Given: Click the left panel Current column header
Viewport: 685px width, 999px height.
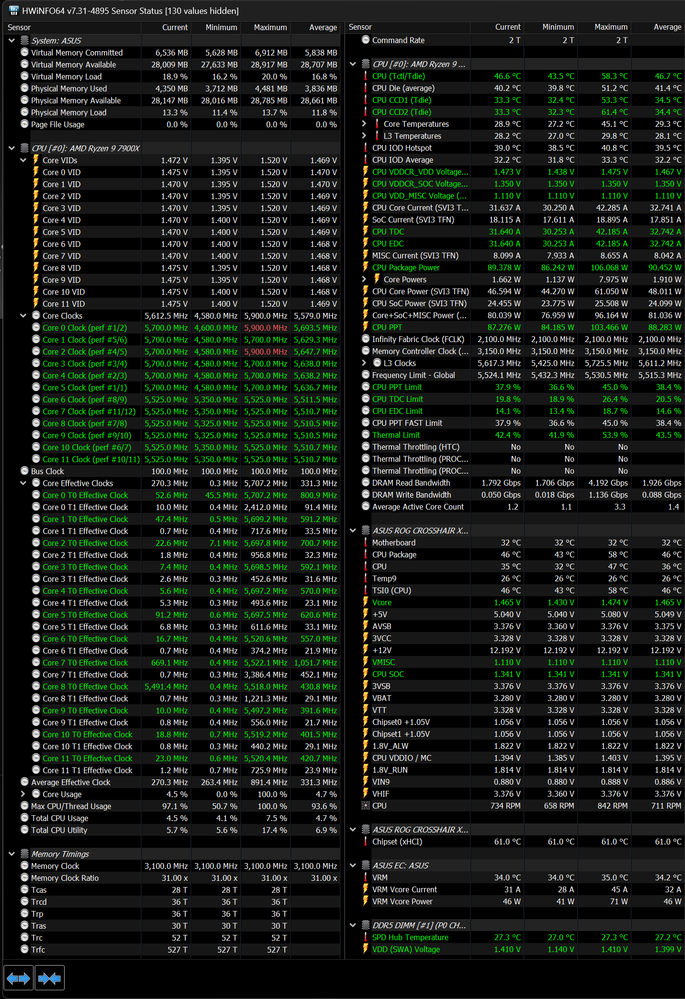Looking at the screenshot, I should coord(166,27).
